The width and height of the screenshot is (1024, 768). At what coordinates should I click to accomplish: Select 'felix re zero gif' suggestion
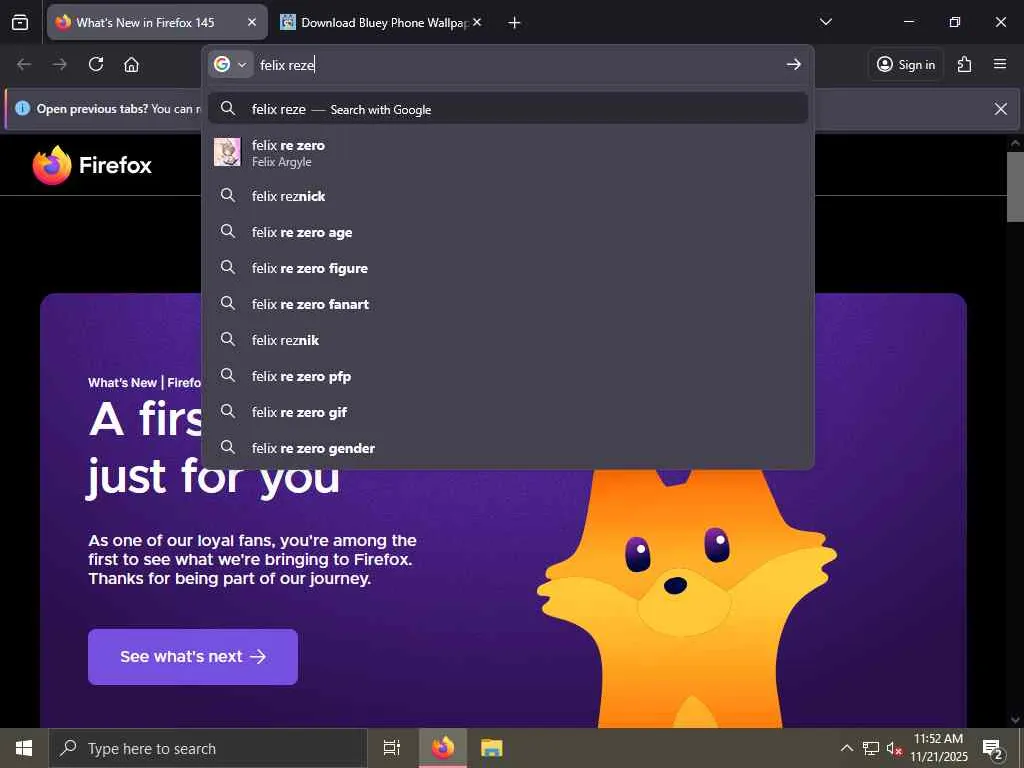508,412
